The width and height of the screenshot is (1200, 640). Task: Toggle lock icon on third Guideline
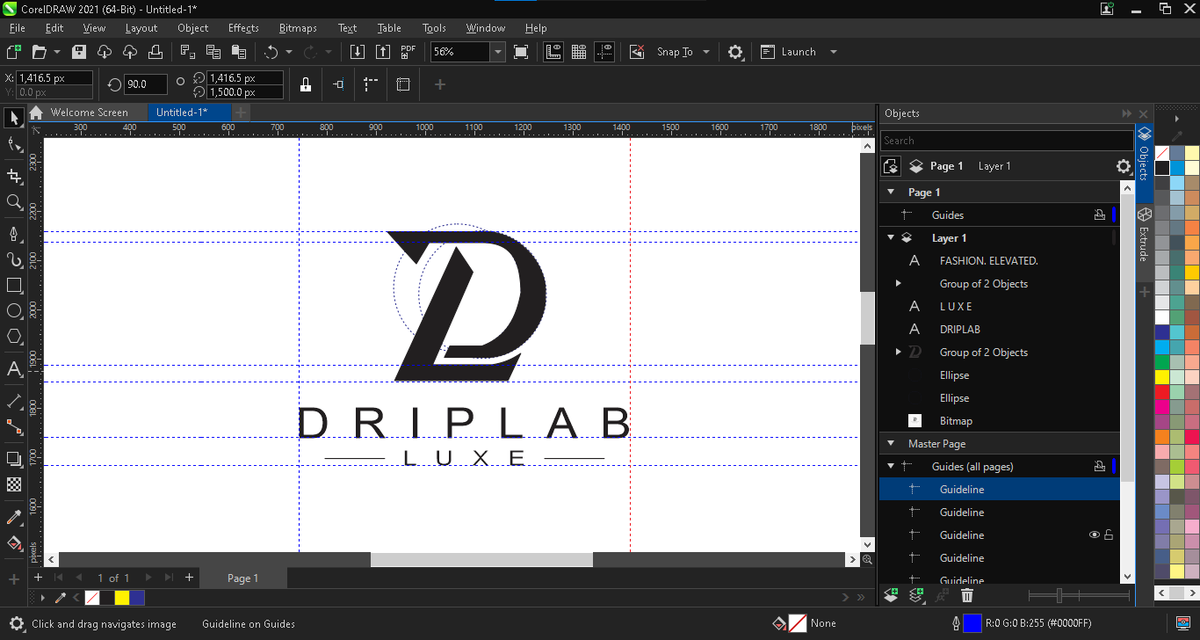[1109, 535]
